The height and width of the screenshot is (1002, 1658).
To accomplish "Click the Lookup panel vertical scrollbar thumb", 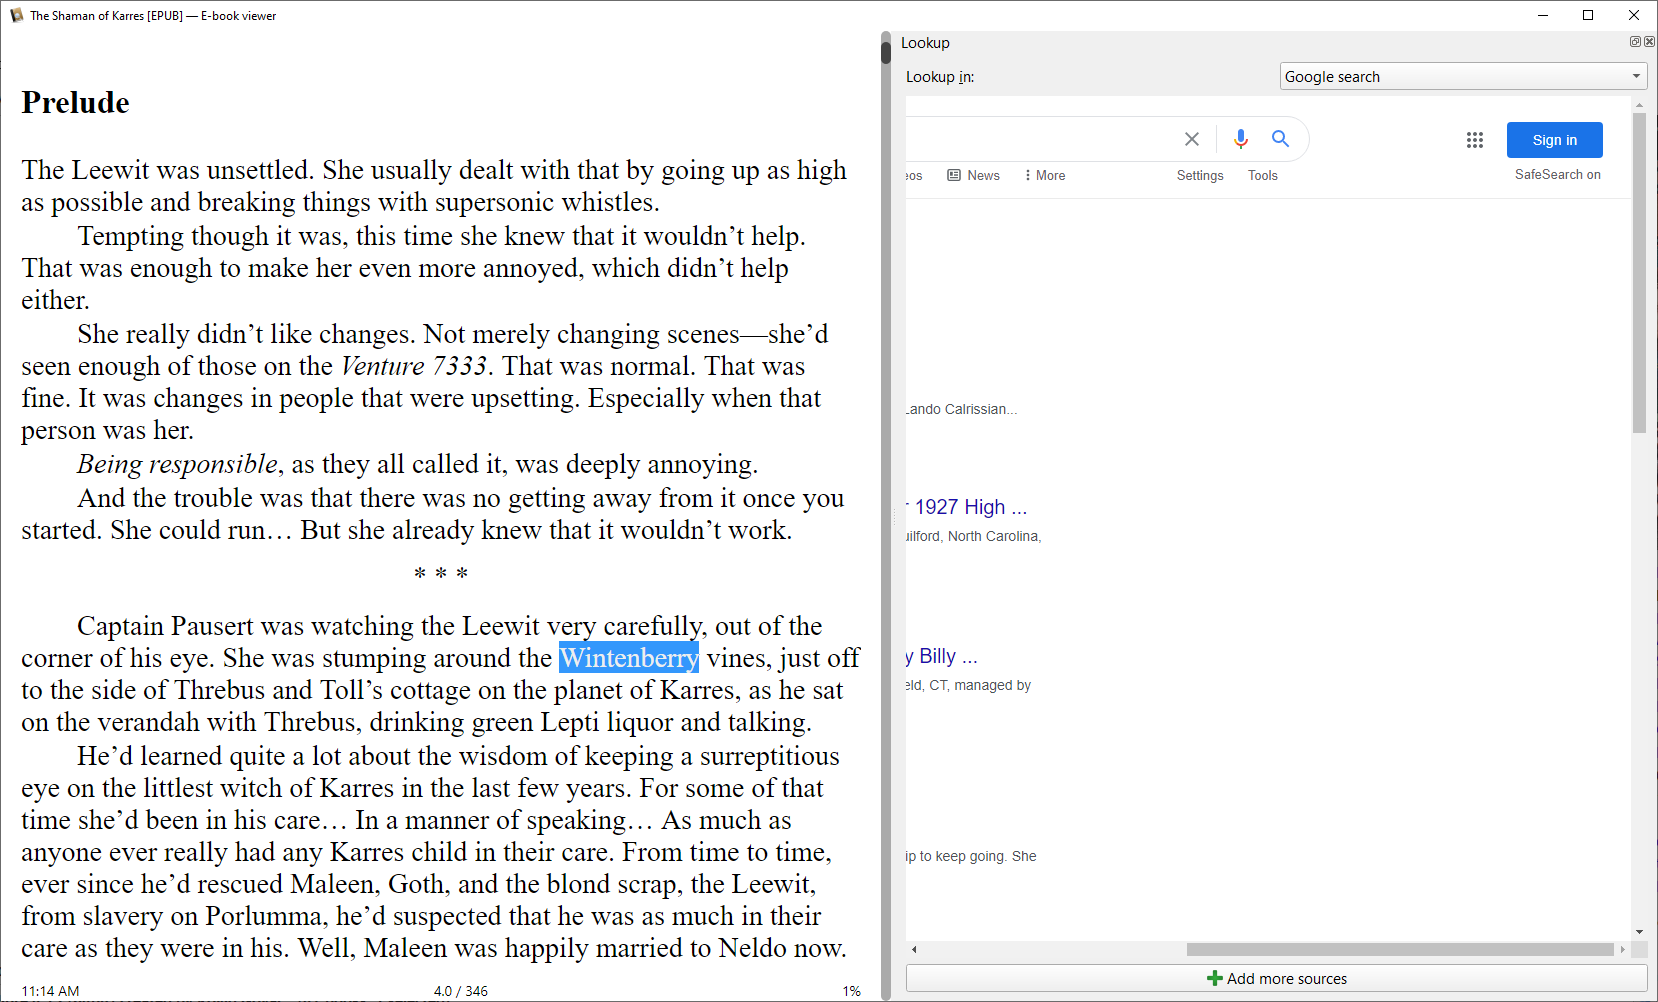I will click(1639, 272).
